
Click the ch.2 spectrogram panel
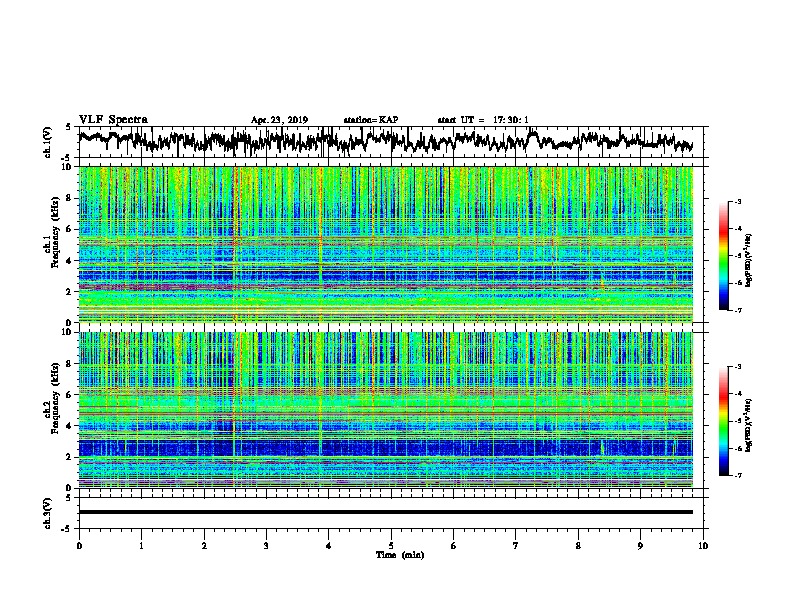coord(386,410)
